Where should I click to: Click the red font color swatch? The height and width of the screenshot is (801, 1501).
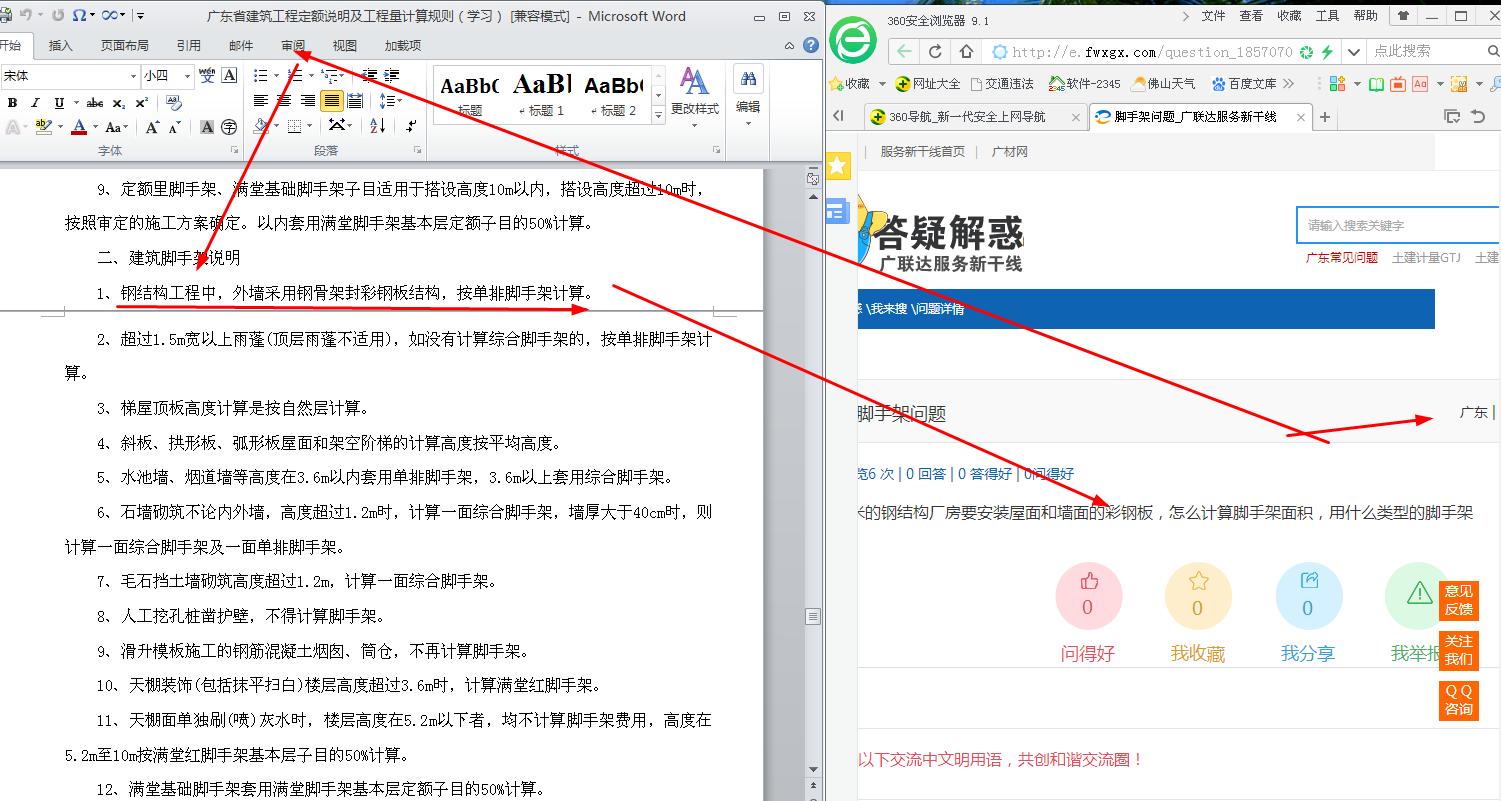79,127
